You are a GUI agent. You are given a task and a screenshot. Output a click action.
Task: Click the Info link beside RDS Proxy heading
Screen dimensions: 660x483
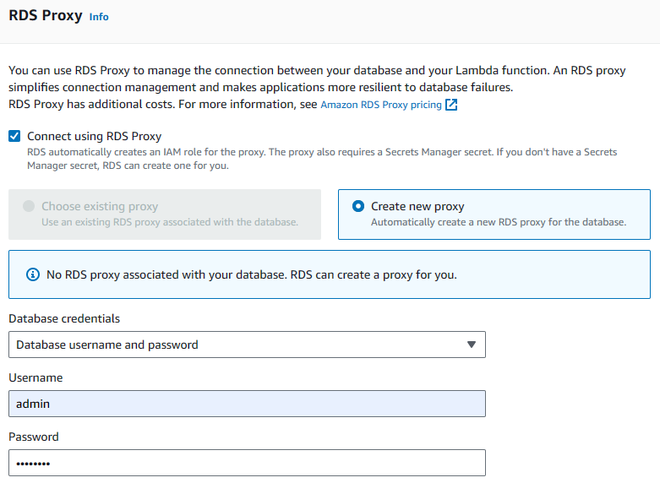point(99,17)
